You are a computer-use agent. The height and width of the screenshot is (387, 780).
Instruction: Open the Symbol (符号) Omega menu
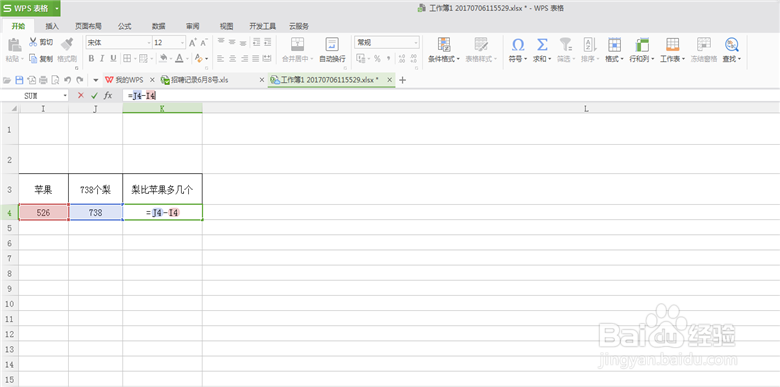[518, 50]
